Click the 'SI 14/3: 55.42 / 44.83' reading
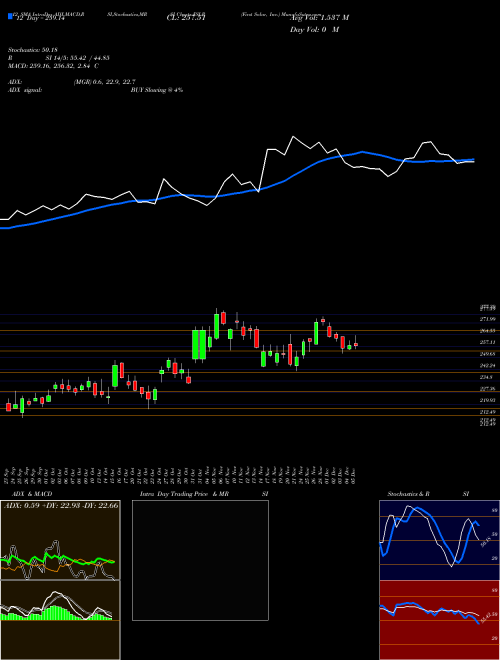The height and width of the screenshot is (660, 500). pyautogui.click(x=75, y=58)
